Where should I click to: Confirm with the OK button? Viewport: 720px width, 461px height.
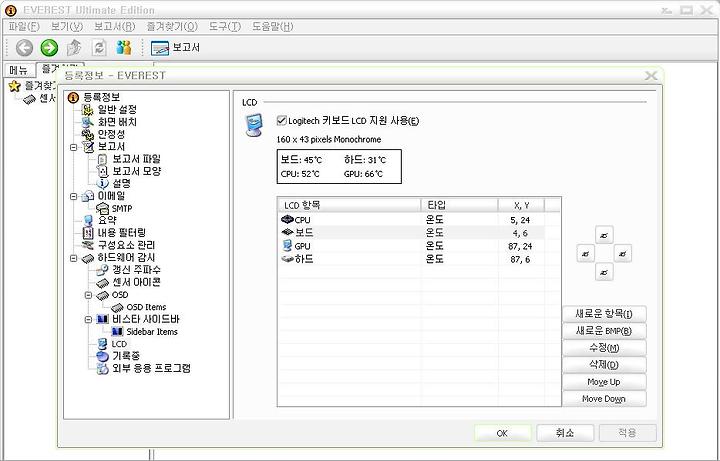click(x=502, y=433)
